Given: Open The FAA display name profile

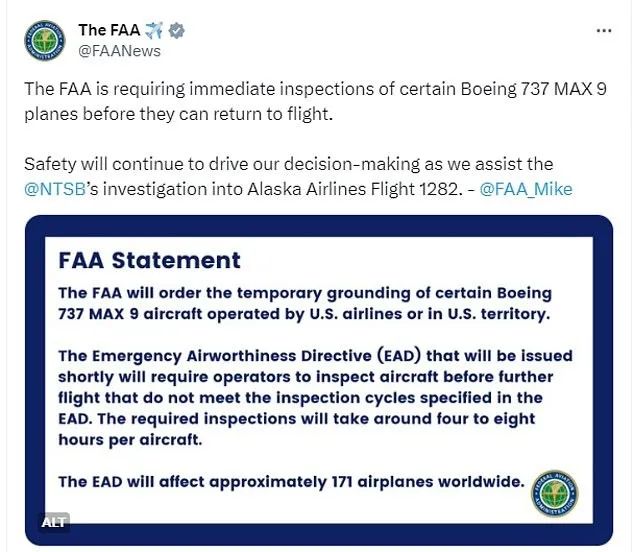Looking at the screenshot, I should pyautogui.click(x=109, y=30).
